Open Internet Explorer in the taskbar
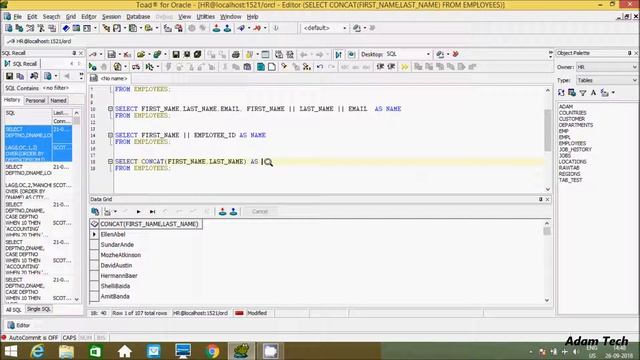The height and width of the screenshot is (360, 640). coord(37,351)
